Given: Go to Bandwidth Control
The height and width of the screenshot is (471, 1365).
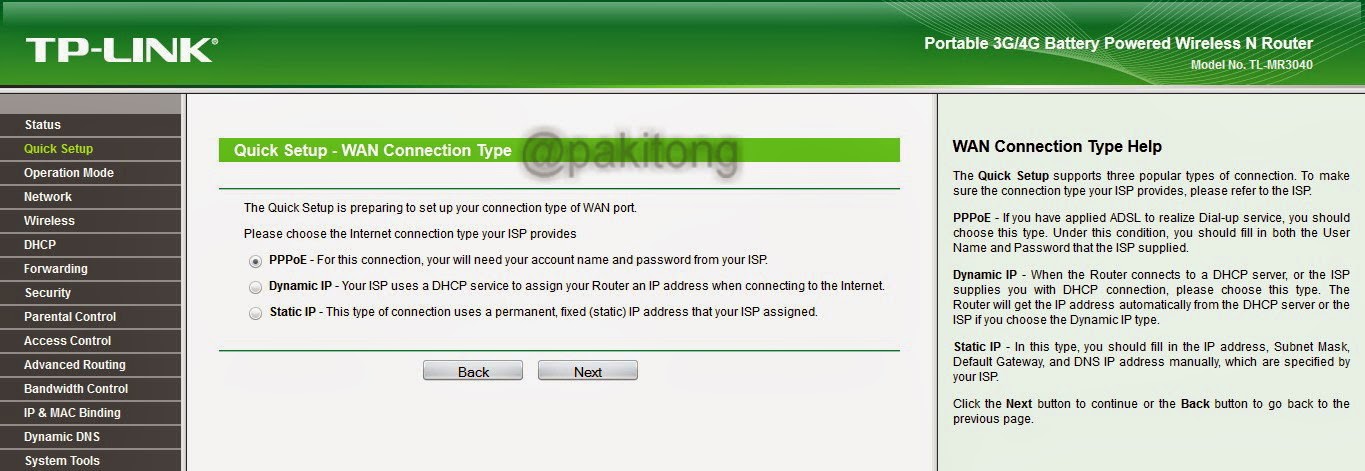Looking at the screenshot, I should pyautogui.click(x=91, y=389).
